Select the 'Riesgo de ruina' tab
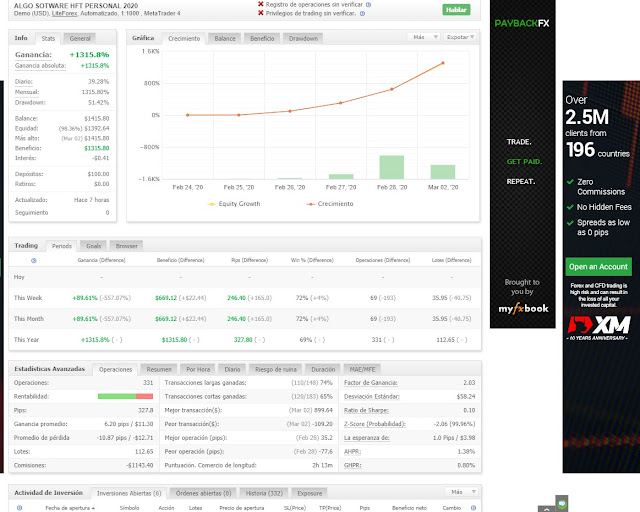The width and height of the screenshot is (640, 512). tap(276, 370)
